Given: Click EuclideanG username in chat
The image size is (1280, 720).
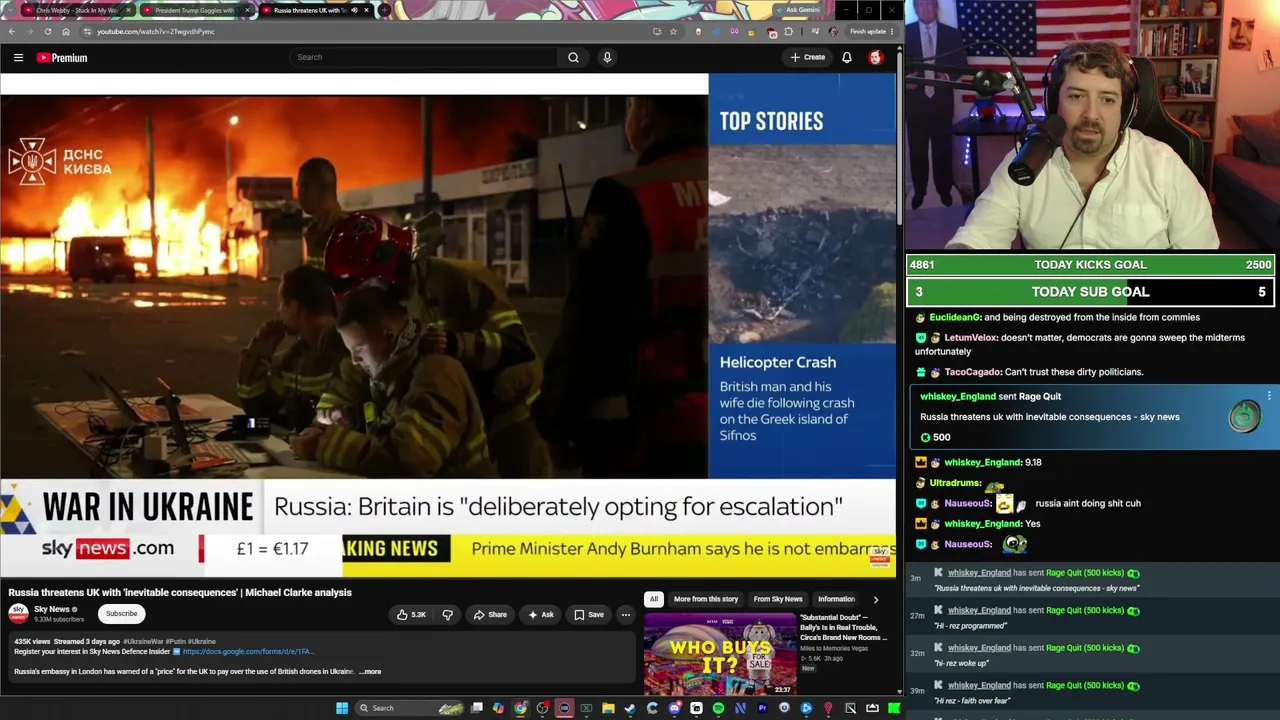Looking at the screenshot, I should tap(955, 318).
